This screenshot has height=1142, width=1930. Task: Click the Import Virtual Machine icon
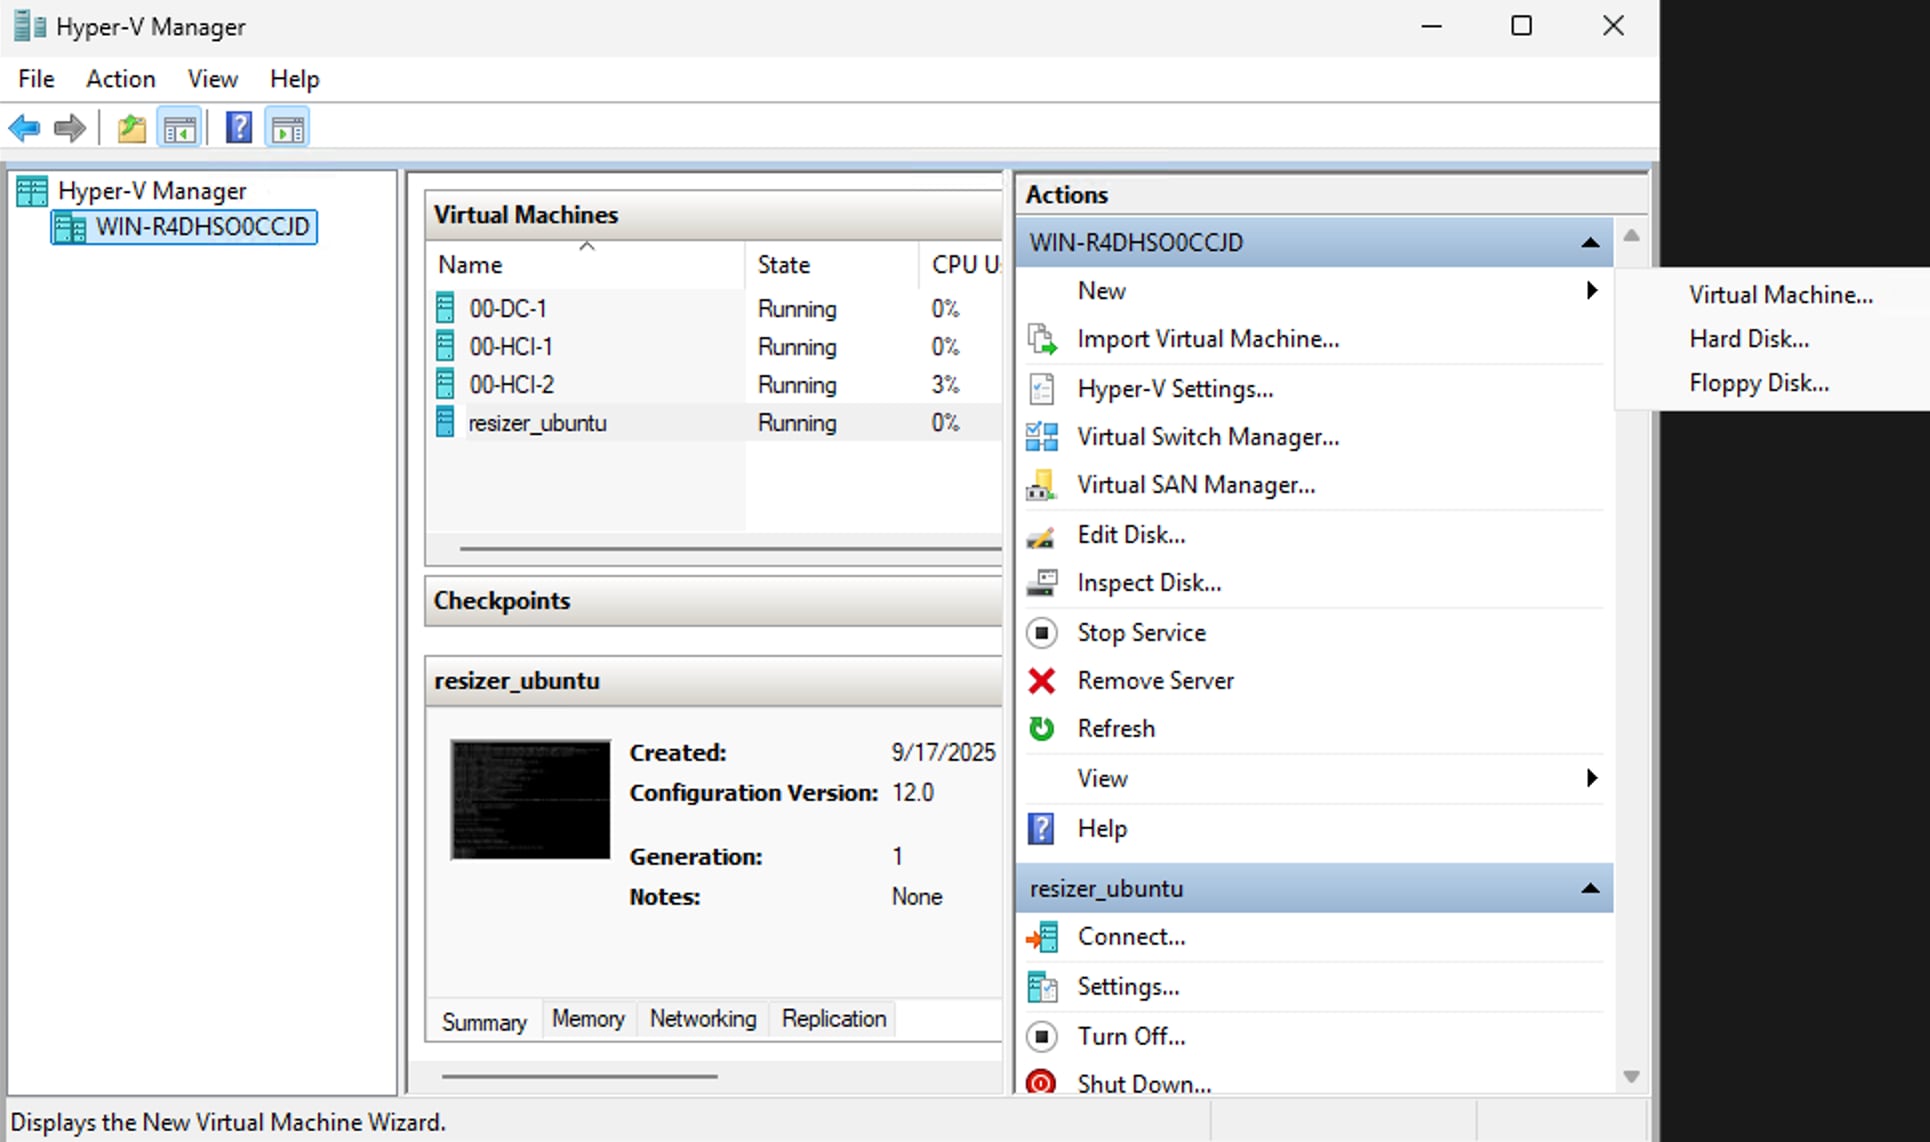(x=1041, y=340)
